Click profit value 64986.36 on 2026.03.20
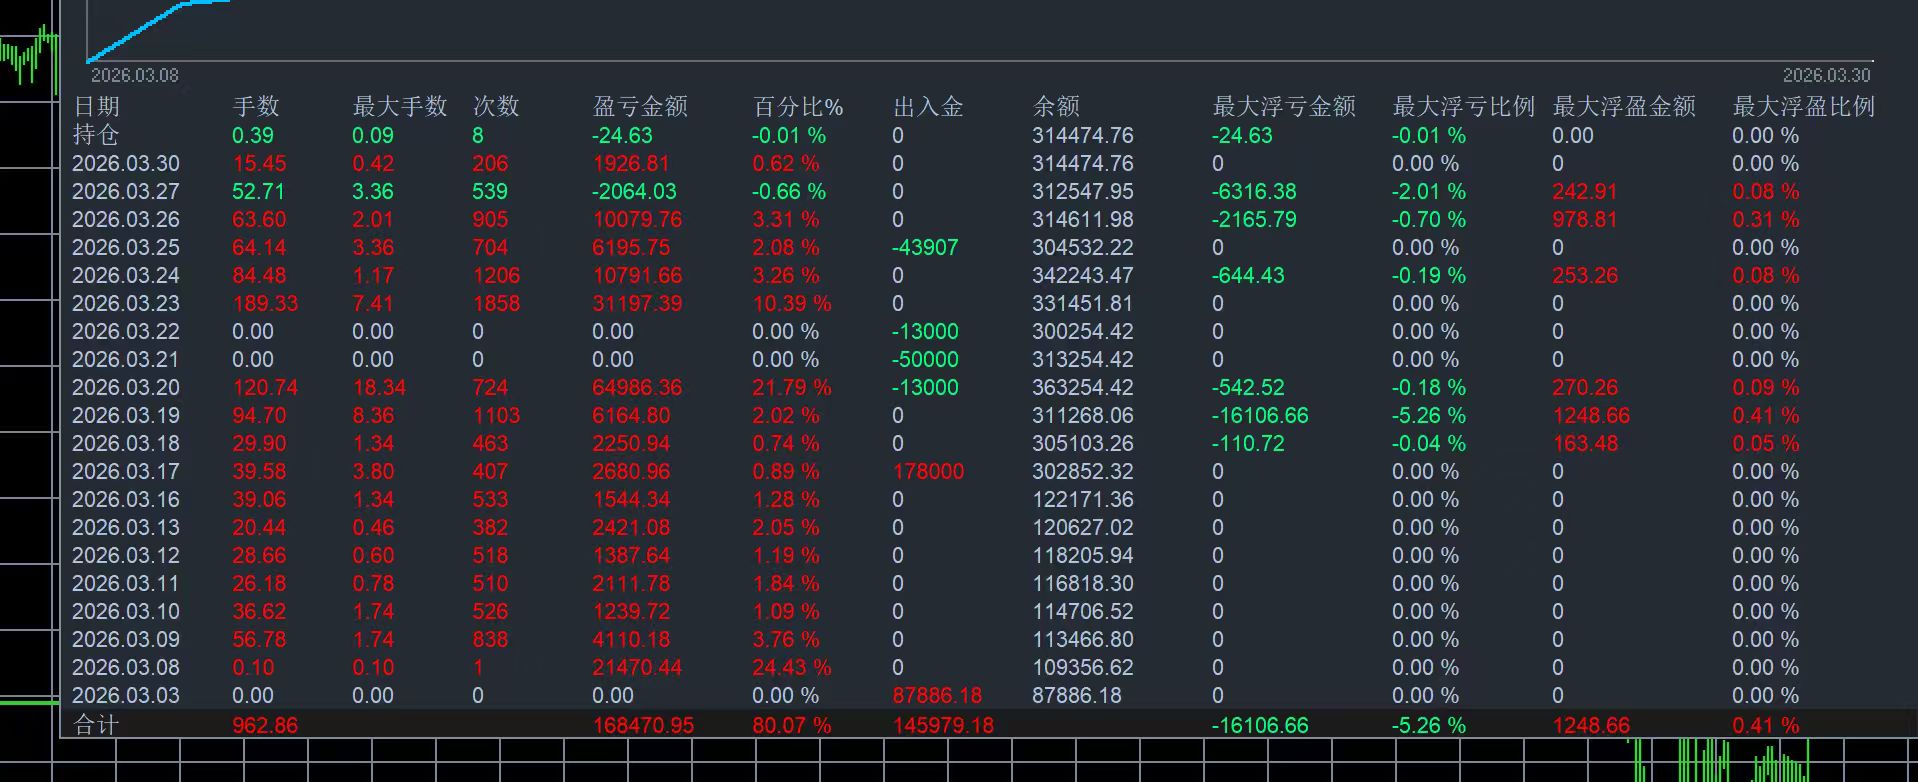 coord(639,387)
